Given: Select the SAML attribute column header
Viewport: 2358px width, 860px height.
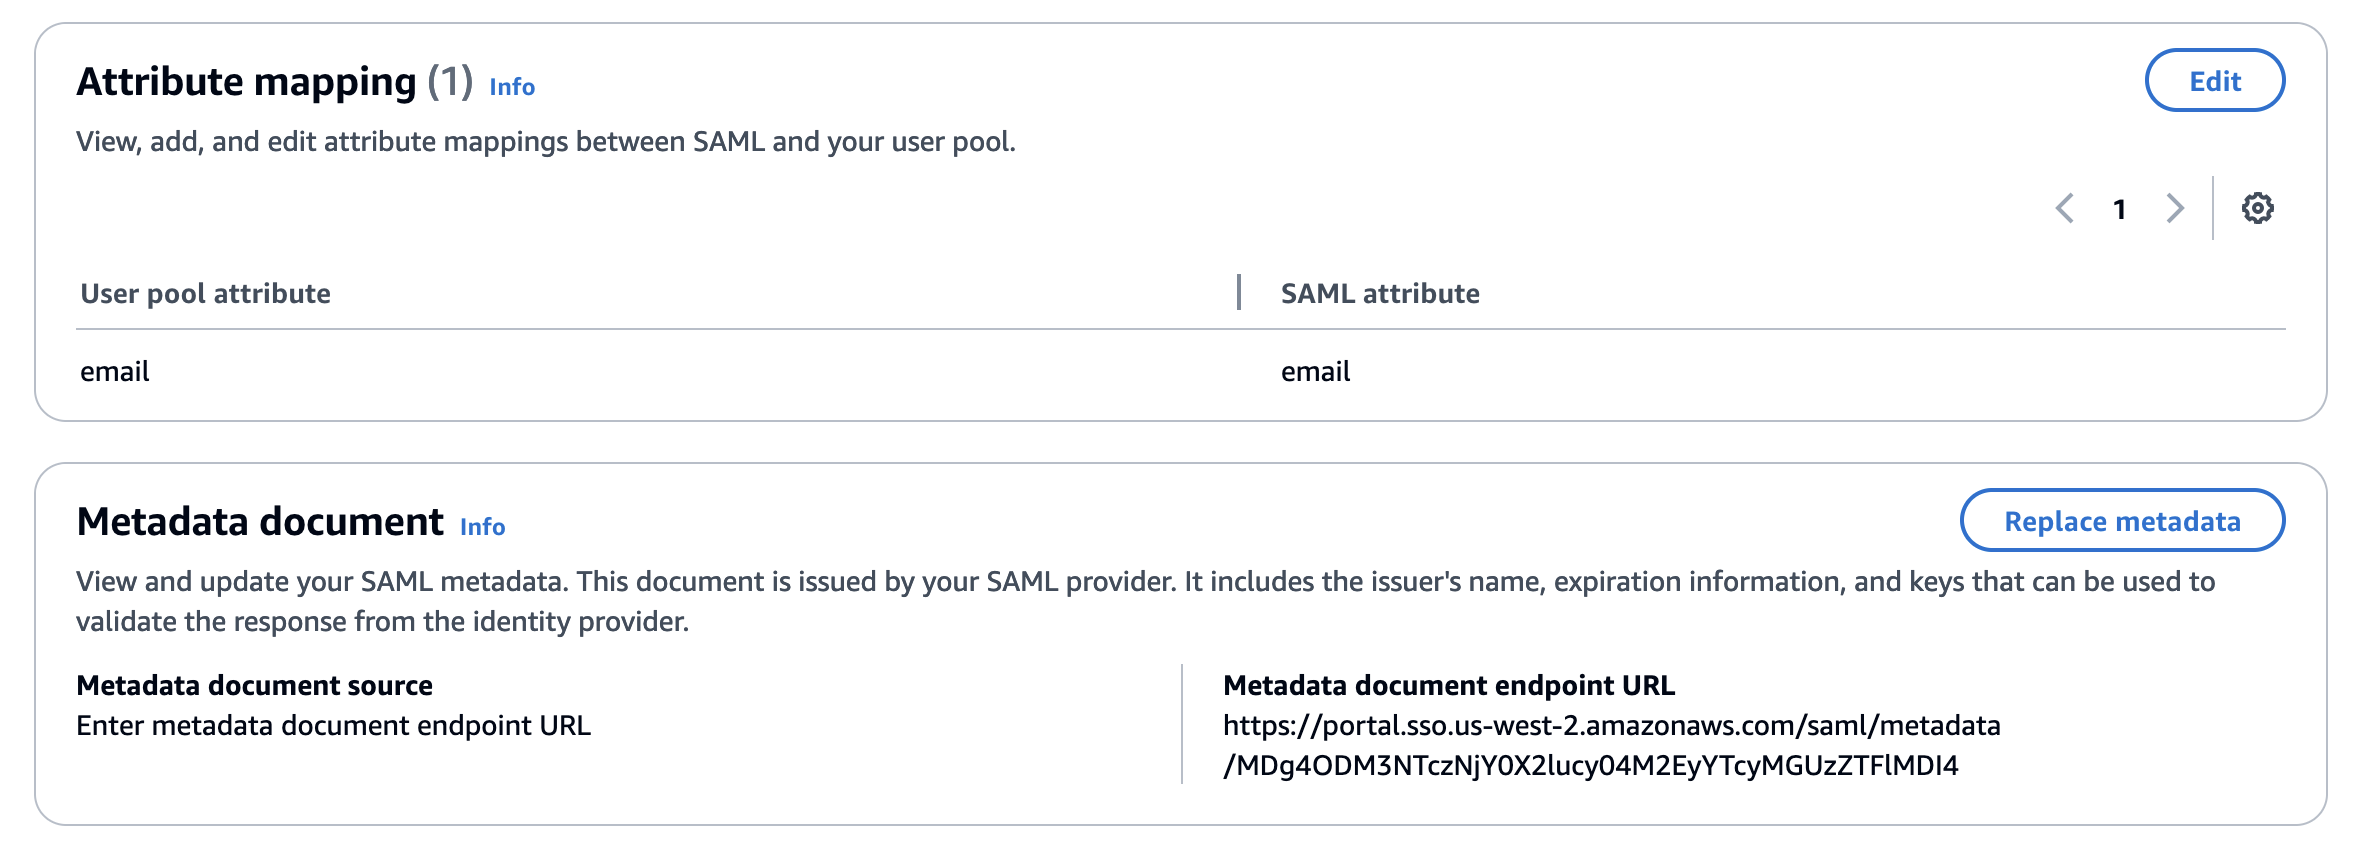Looking at the screenshot, I should [x=1380, y=293].
